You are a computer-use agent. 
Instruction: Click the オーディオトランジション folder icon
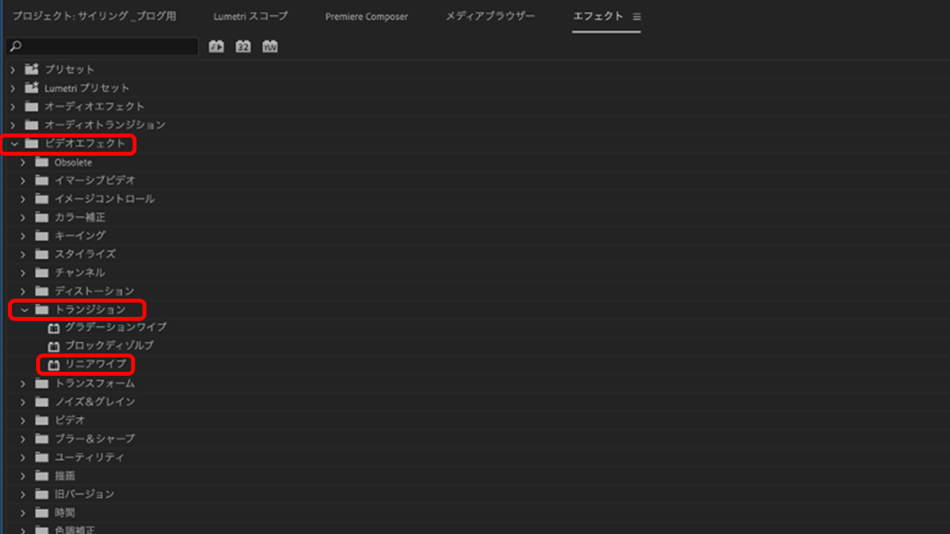click(32, 125)
